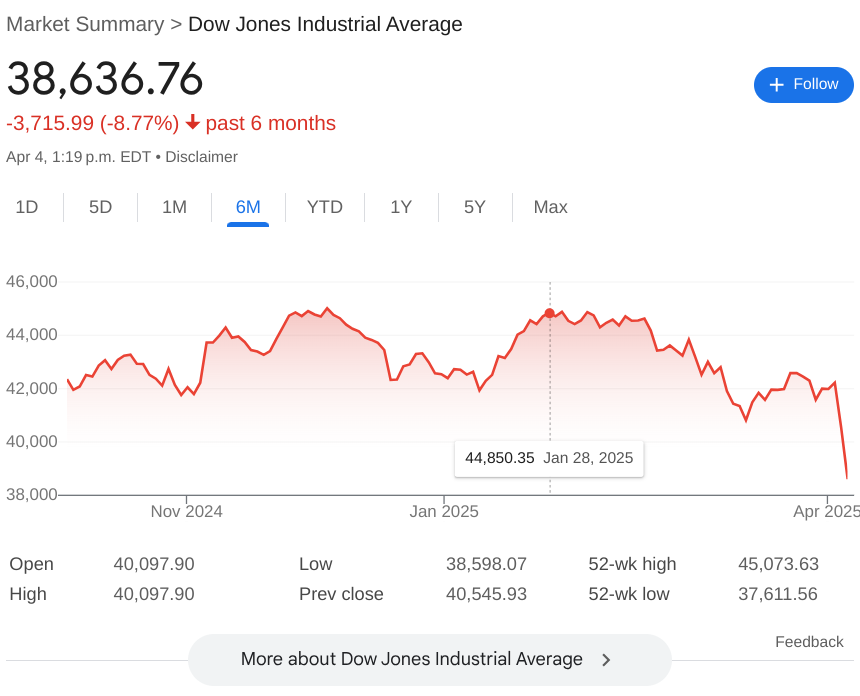This screenshot has height=696, width=860.
Task: Select the 1M chart range
Action: click(174, 207)
